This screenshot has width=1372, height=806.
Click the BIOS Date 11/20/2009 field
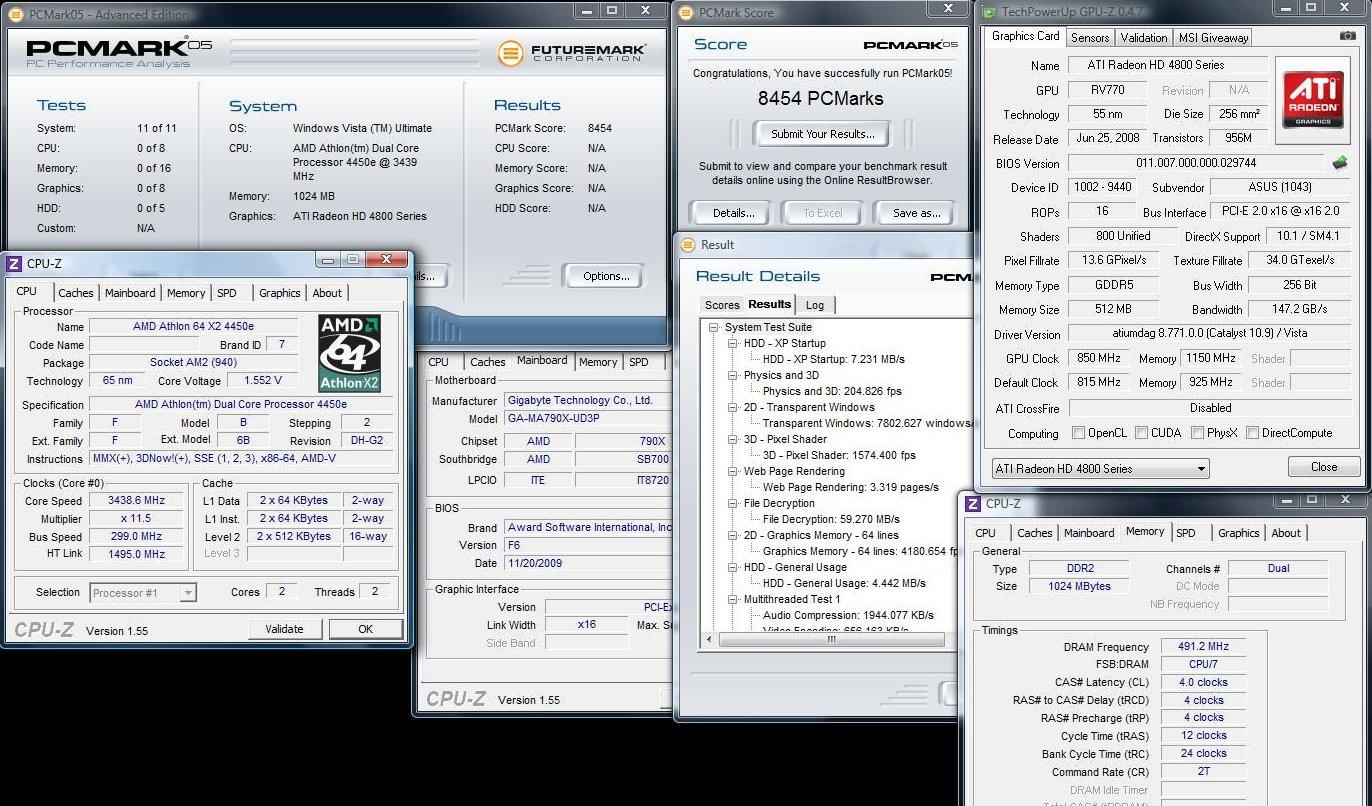point(588,563)
